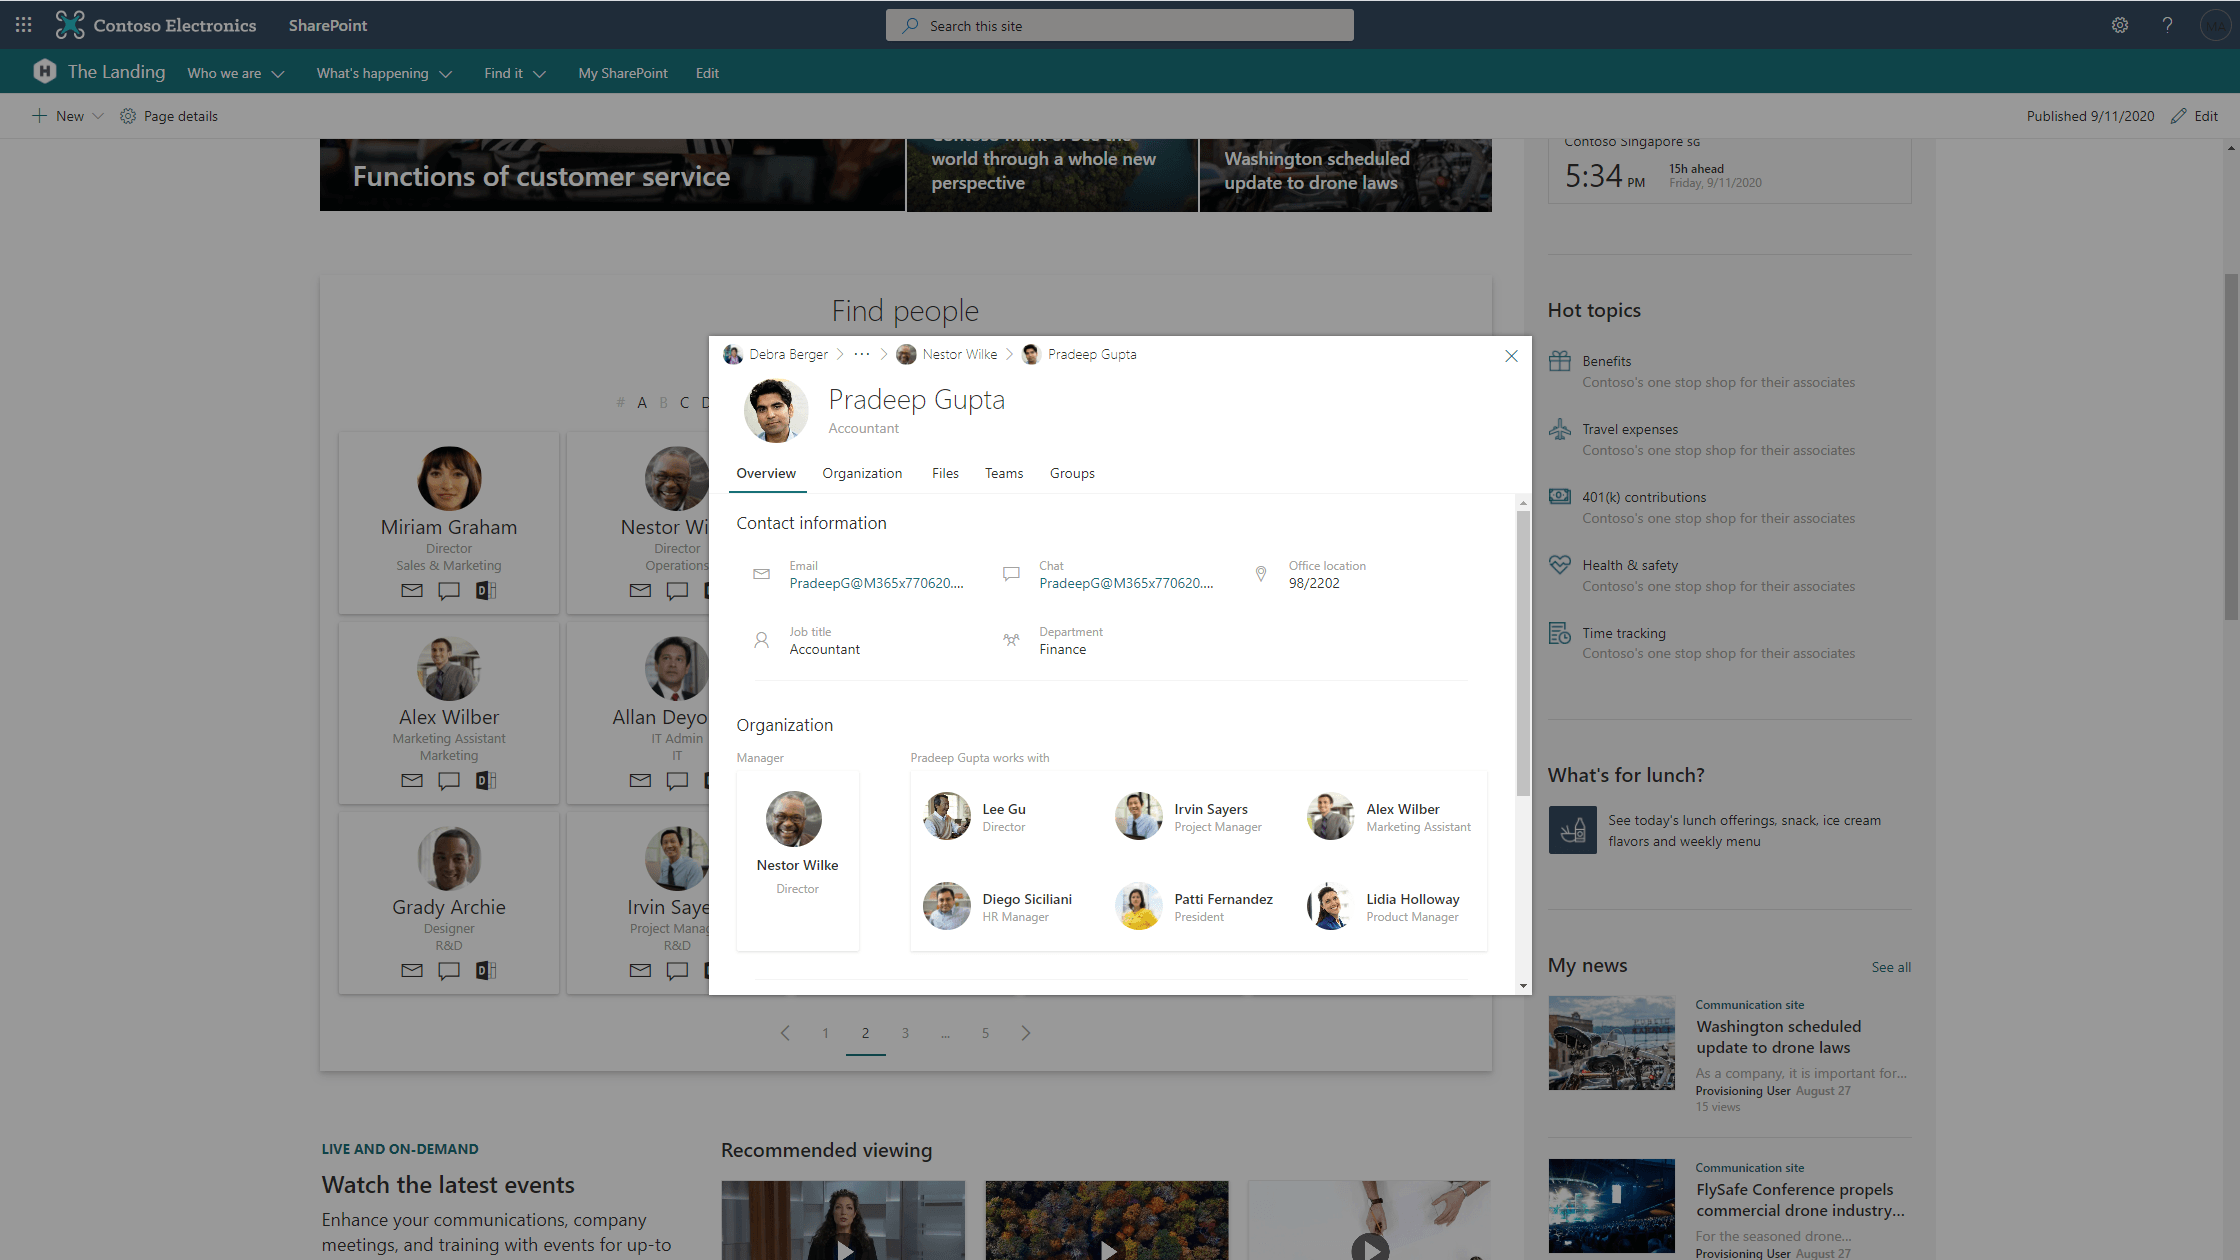This screenshot has height=1260, width=2240.
Task: Click the chat bubble icon in Contact information
Action: [1011, 573]
